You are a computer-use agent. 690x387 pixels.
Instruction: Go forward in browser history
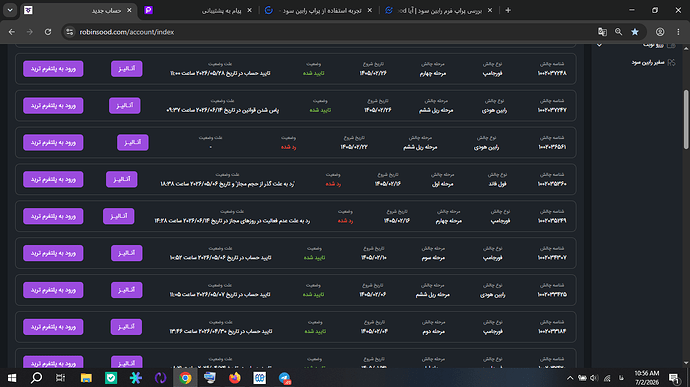pos(29,32)
